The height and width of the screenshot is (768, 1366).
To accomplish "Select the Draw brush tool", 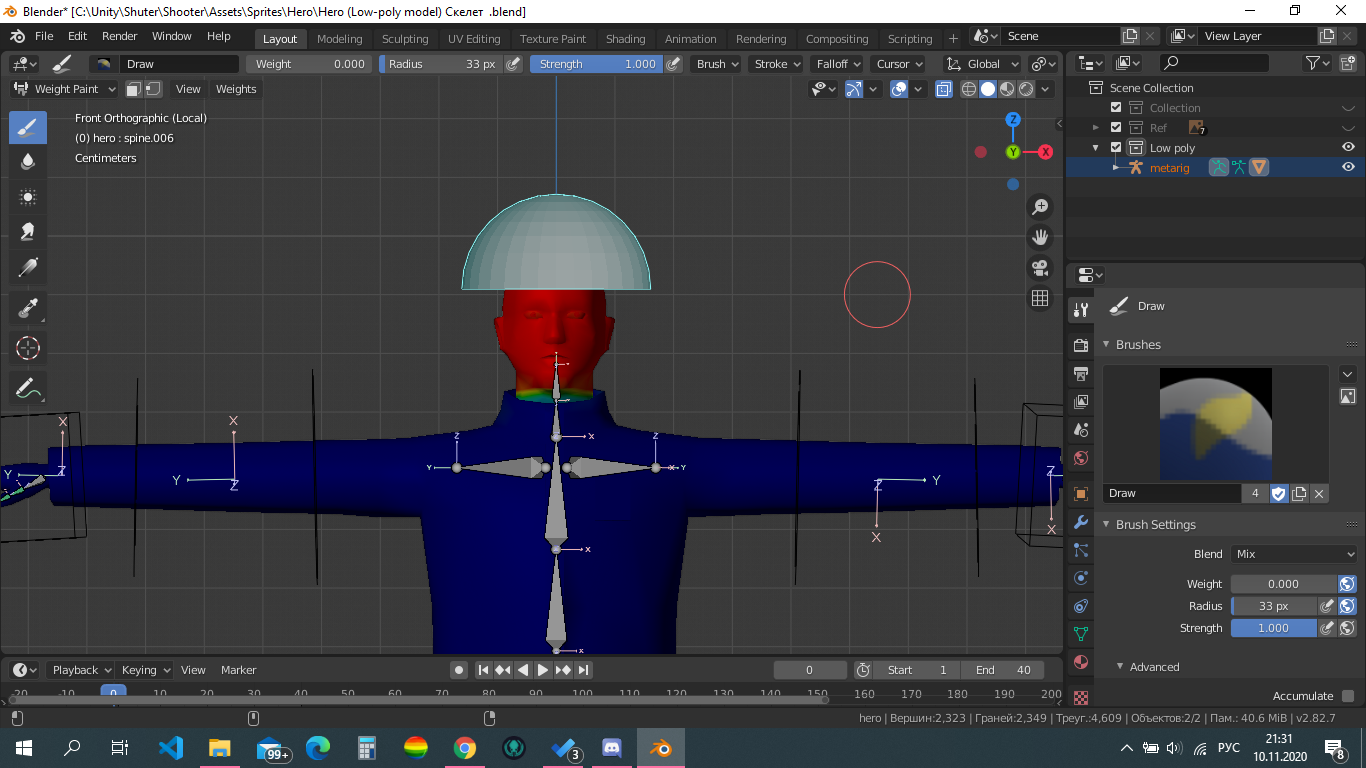I will pos(28,128).
